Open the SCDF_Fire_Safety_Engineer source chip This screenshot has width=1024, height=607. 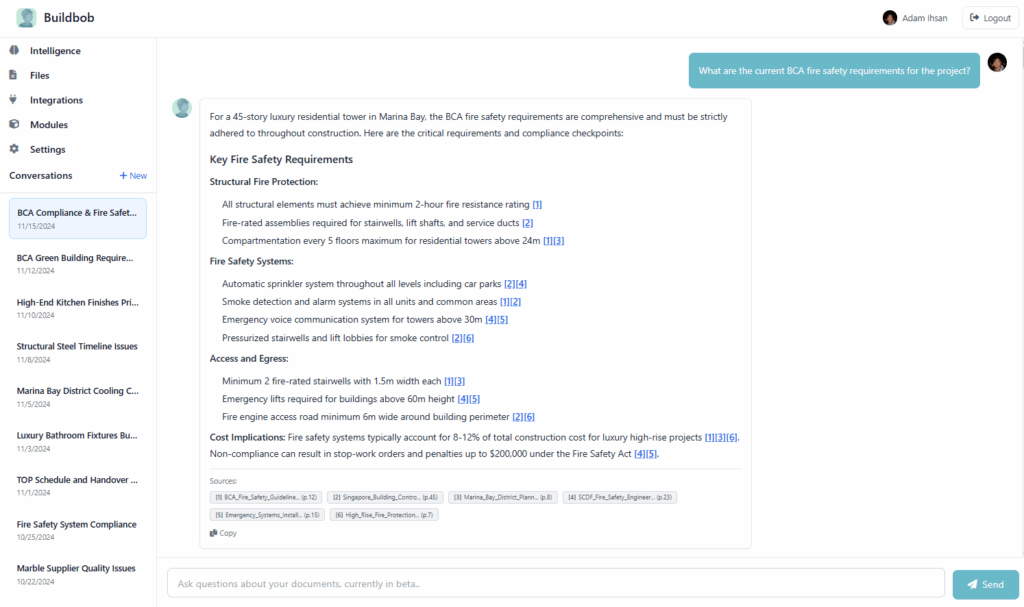point(620,497)
